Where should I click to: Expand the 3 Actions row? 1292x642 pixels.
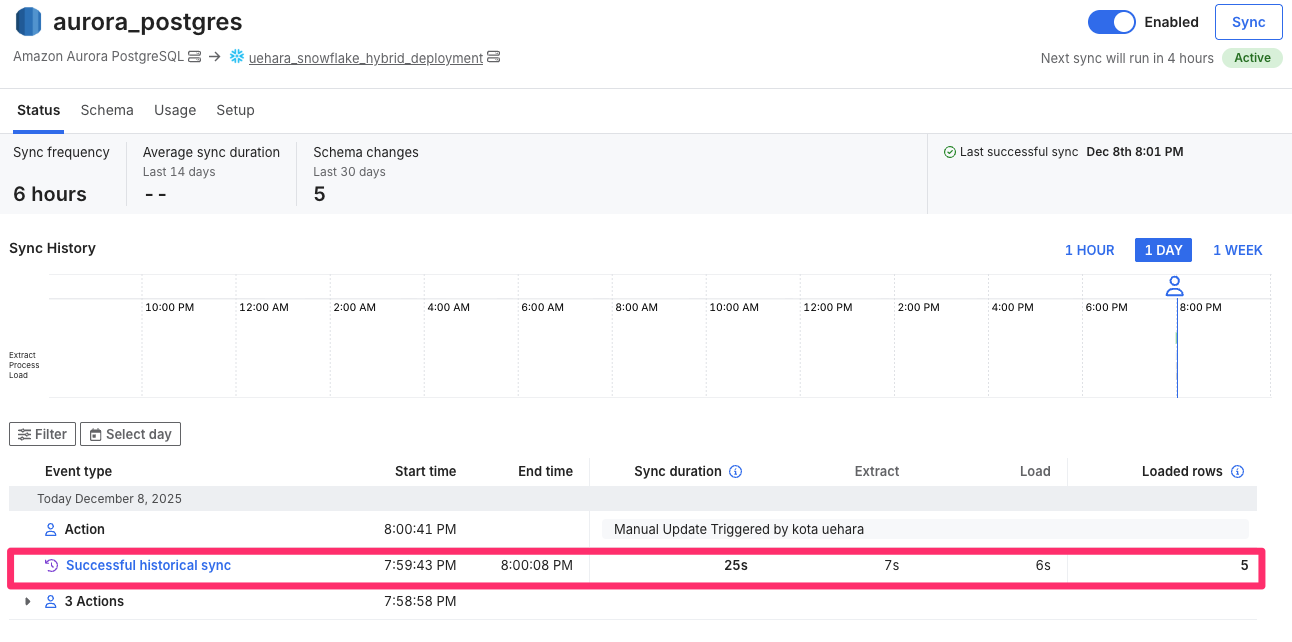click(x=28, y=602)
